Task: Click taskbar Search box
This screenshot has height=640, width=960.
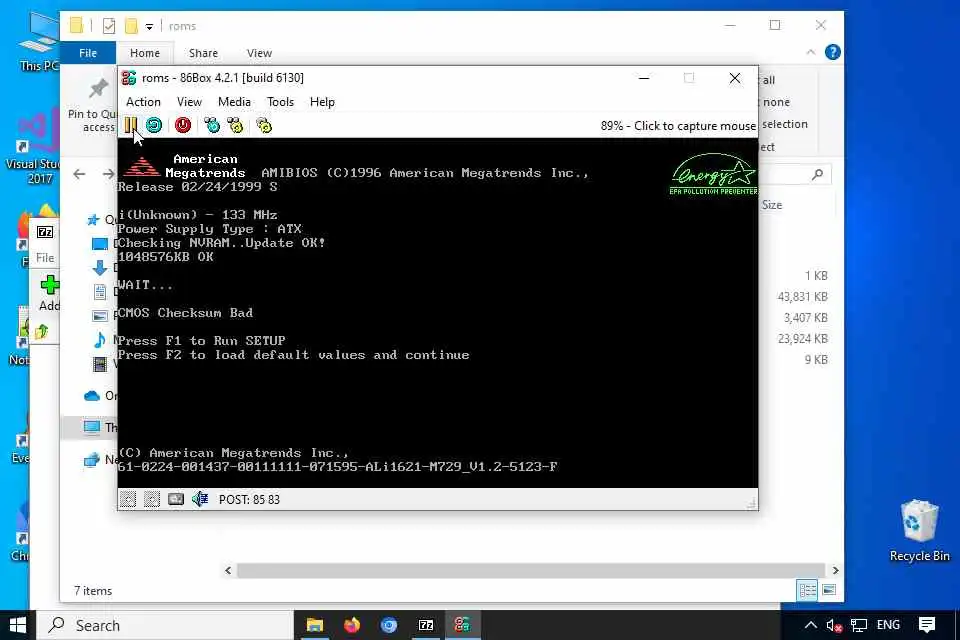Action: click(165, 625)
